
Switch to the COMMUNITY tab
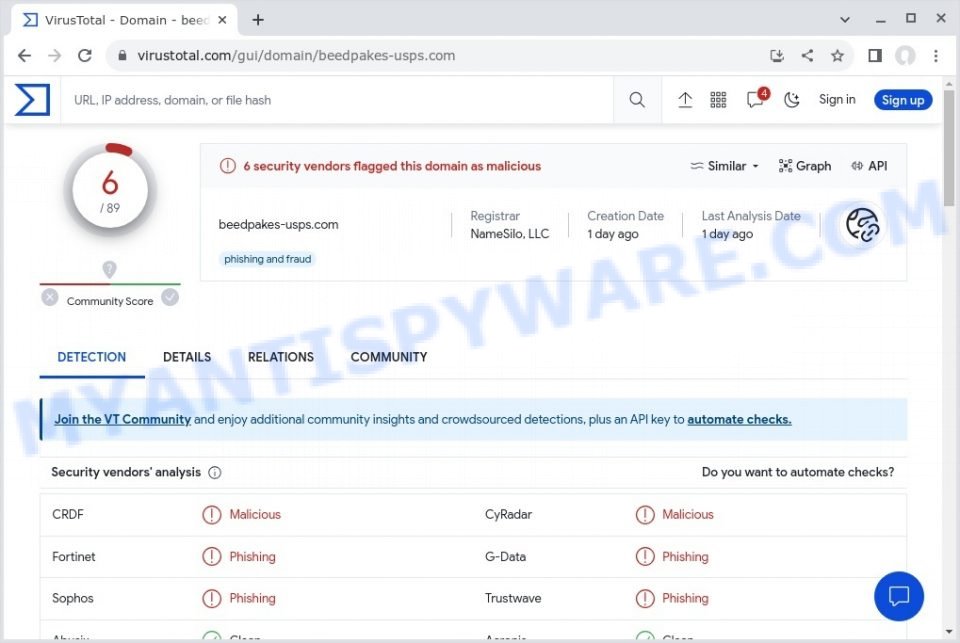pos(389,357)
